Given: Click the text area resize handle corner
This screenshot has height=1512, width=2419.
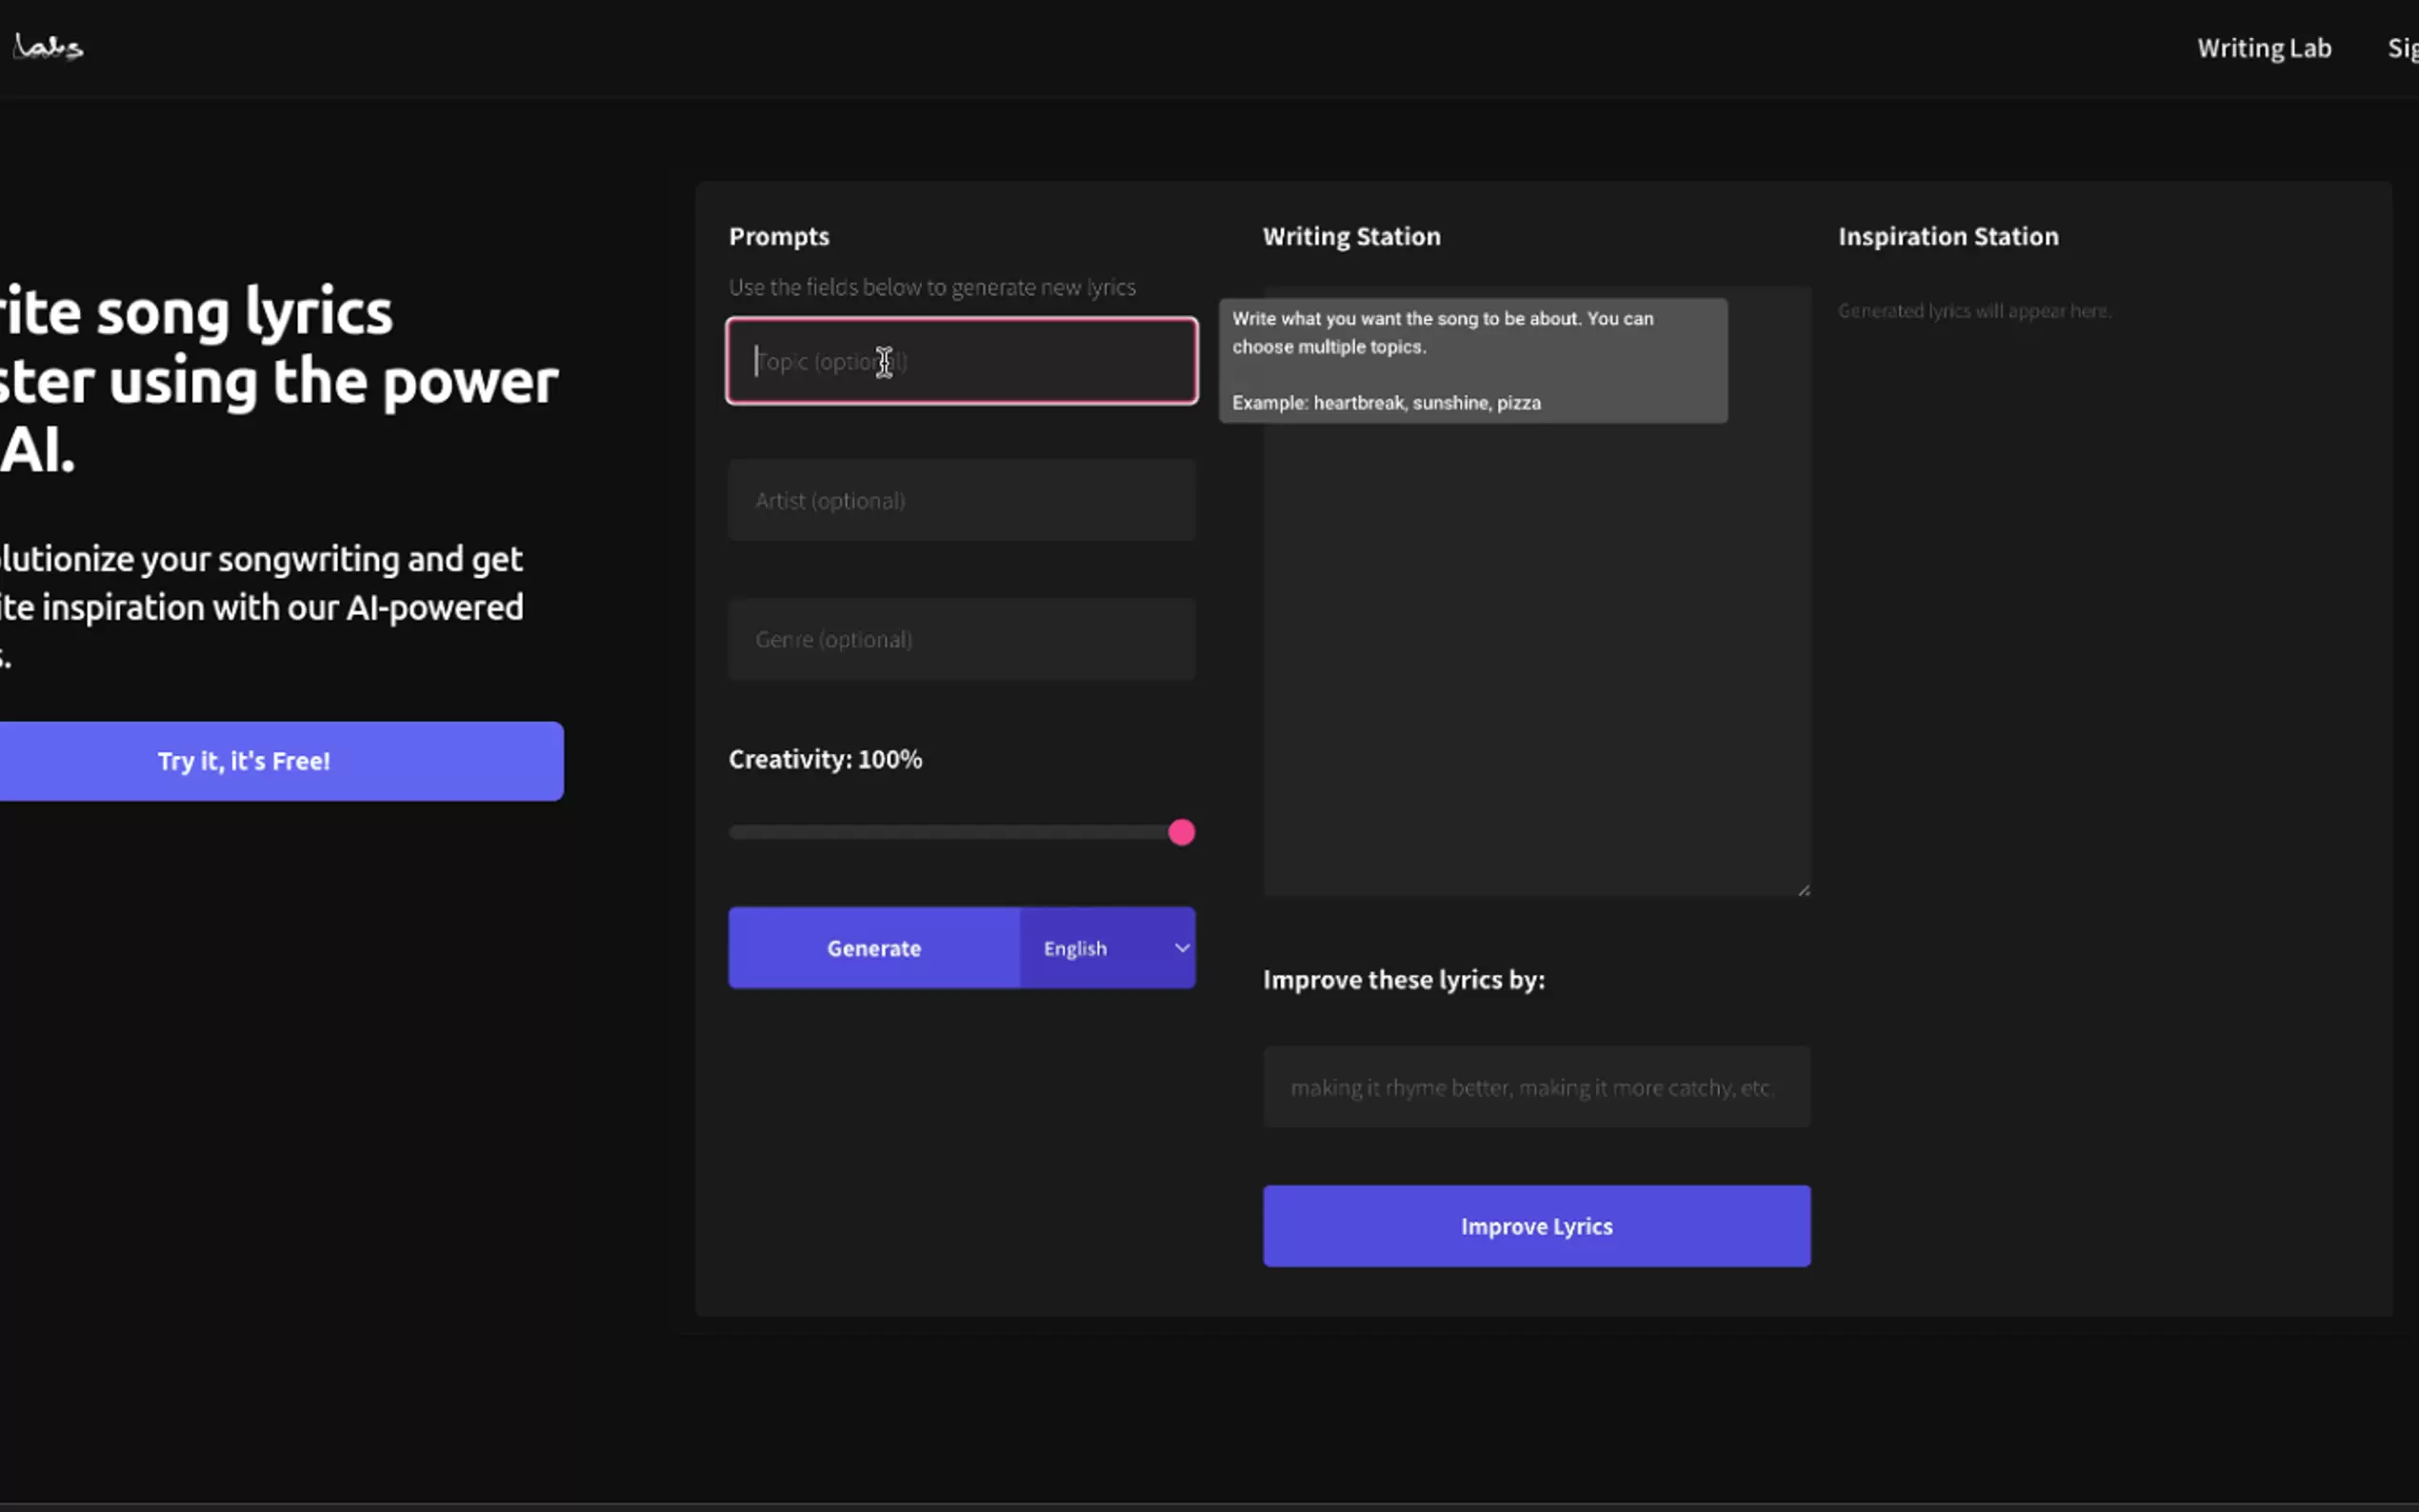Looking at the screenshot, I should click(x=1803, y=889).
